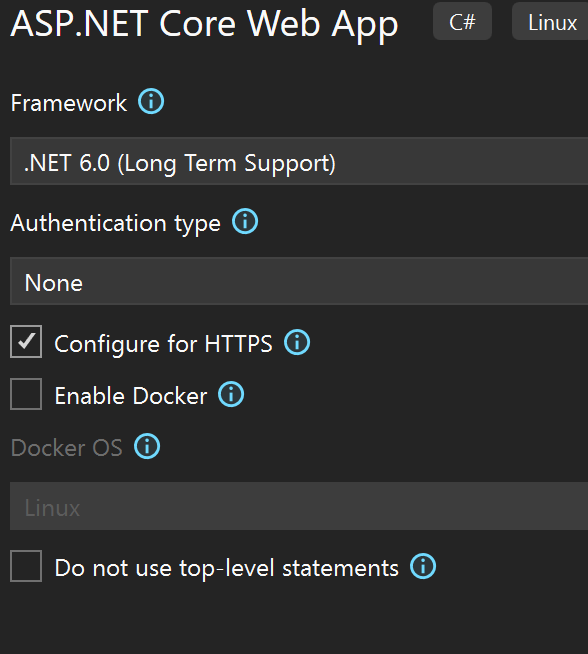588x654 pixels.
Task: Click the disabled Docker OS Linux dropdown
Action: coord(299,506)
